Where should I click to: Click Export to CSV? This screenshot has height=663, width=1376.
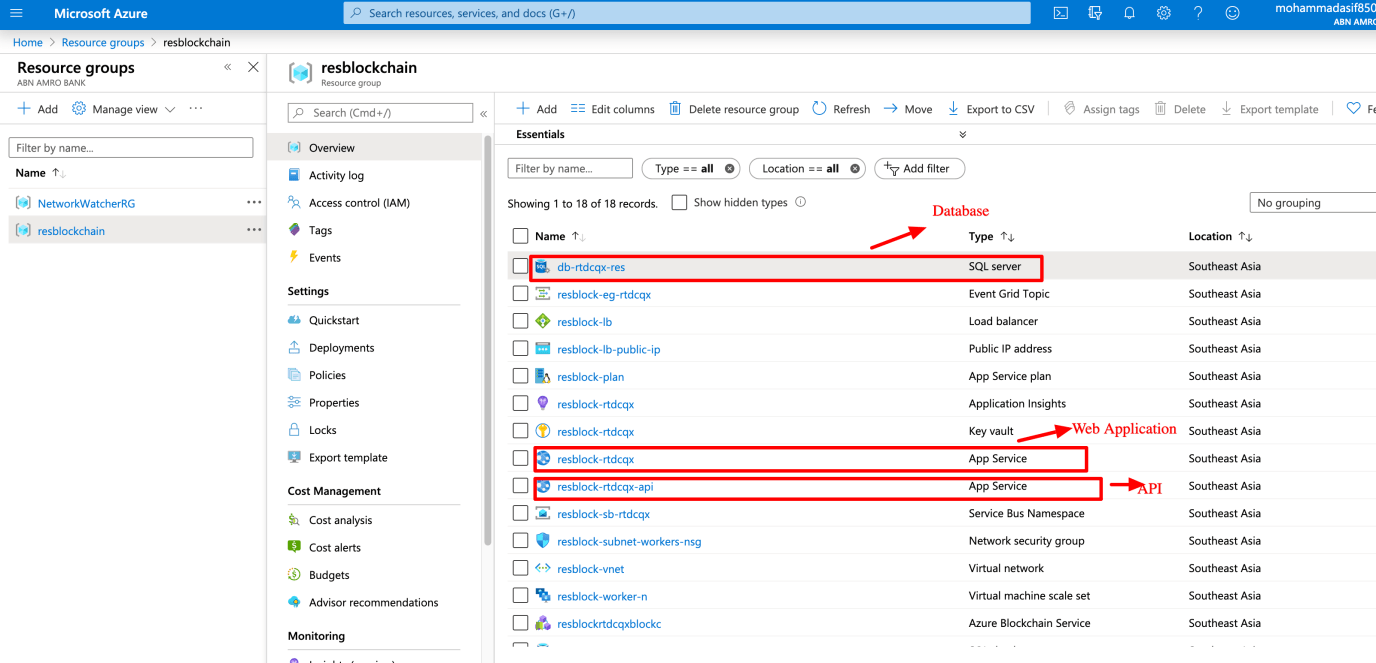pyautogui.click(x=990, y=108)
